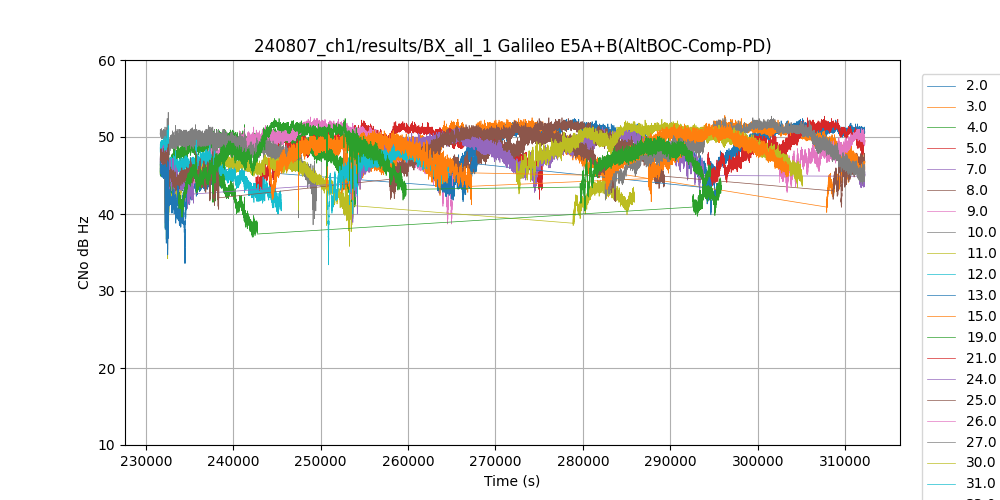Click the 21.0 legend entry

tap(976, 358)
